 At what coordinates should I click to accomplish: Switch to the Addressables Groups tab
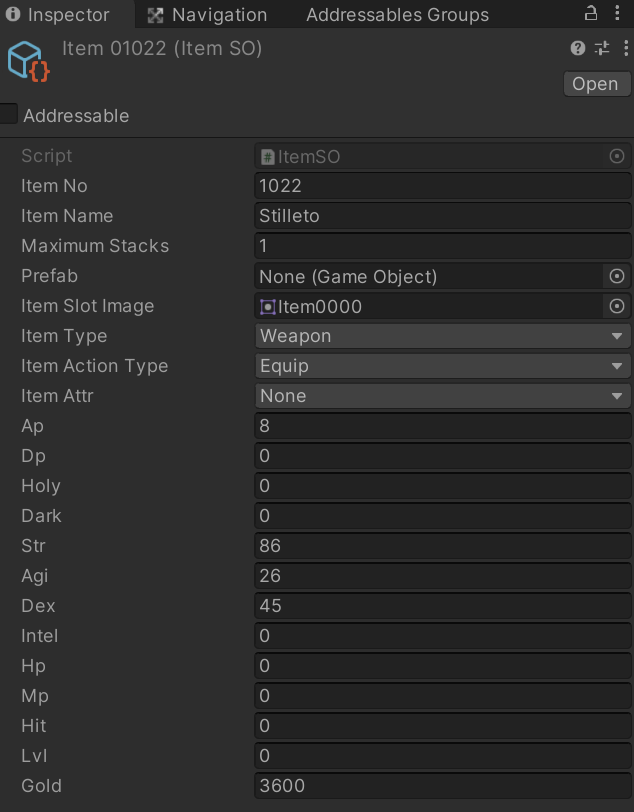tap(397, 15)
